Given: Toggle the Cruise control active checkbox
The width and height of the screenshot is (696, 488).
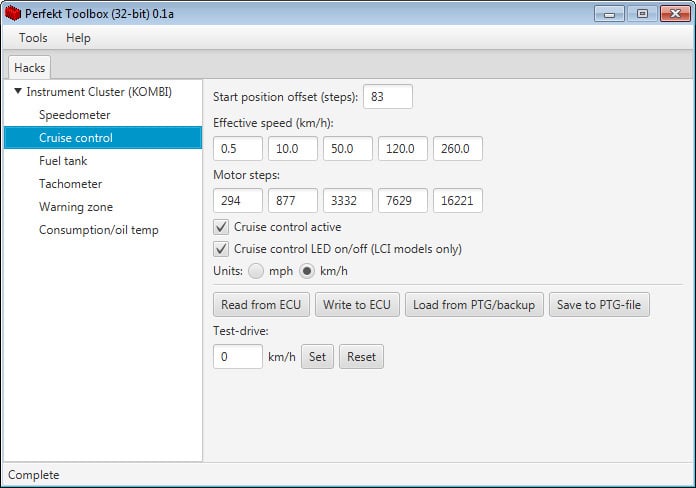Looking at the screenshot, I should click(x=222, y=227).
